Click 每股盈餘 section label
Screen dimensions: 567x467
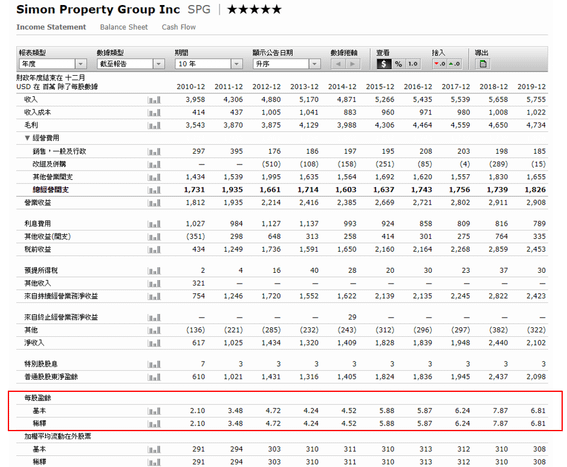pos(38,398)
